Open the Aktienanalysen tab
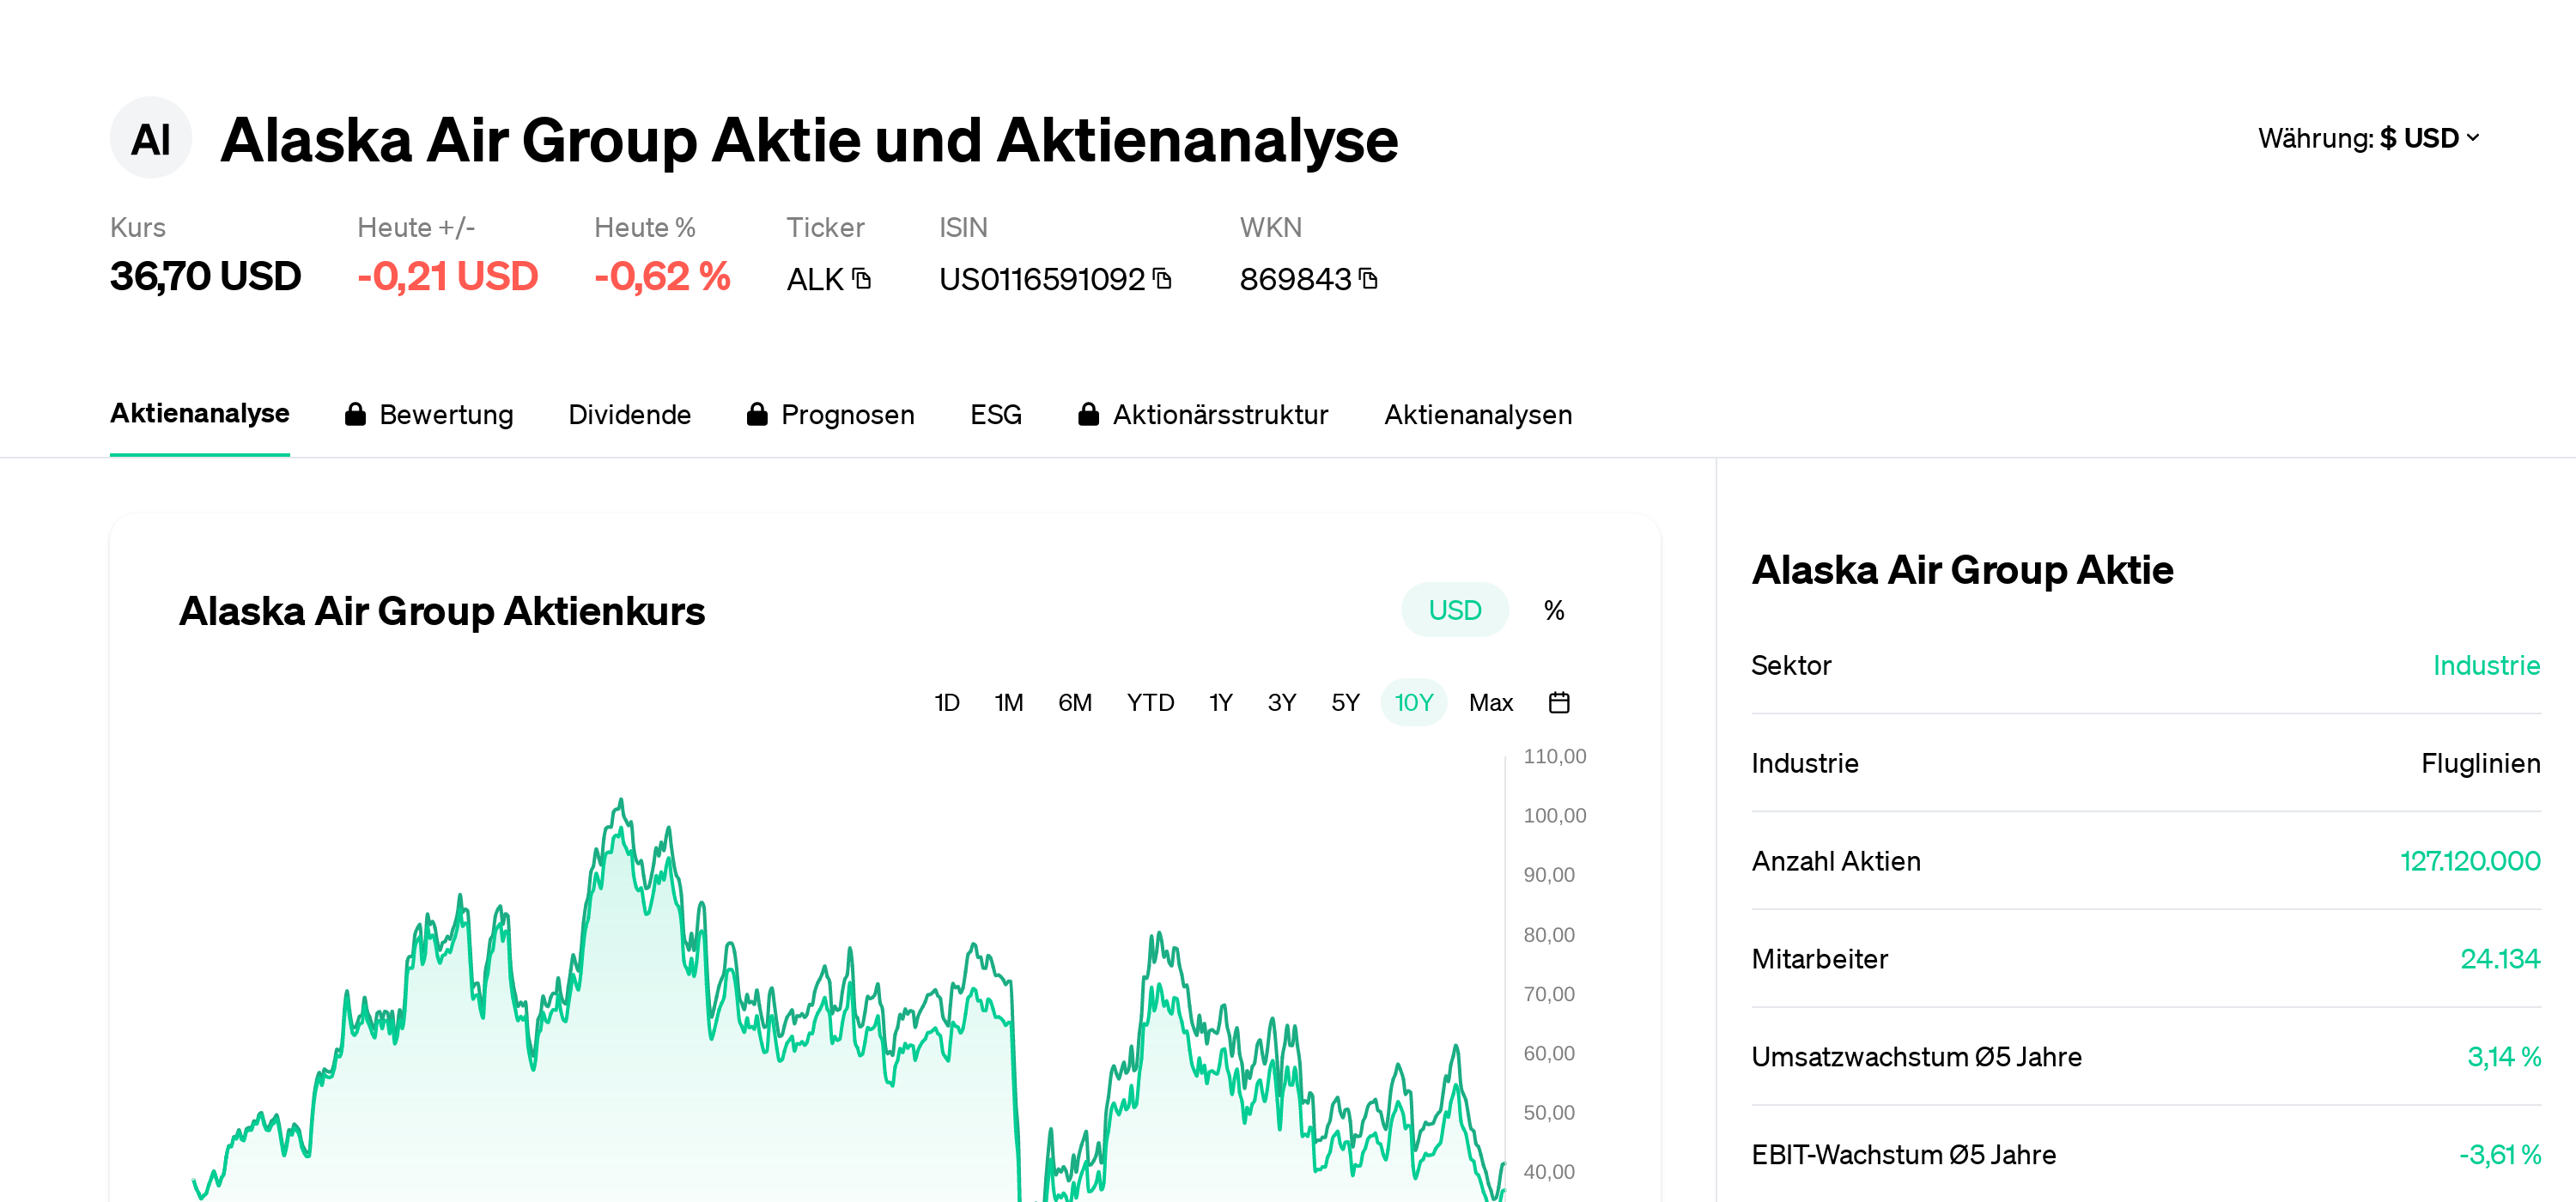Screen dimensions: 2576x1202 point(1478,415)
